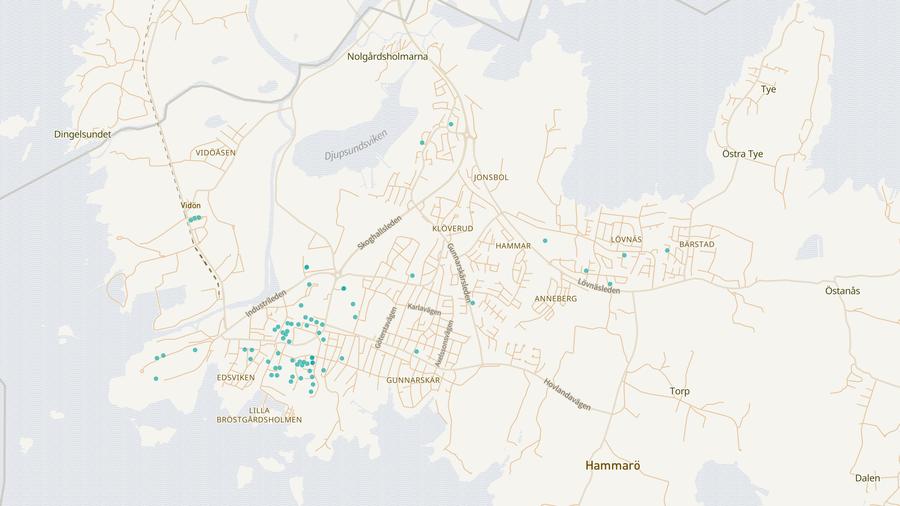Select the ANNEBERG neighborhood label

[x=556, y=299]
